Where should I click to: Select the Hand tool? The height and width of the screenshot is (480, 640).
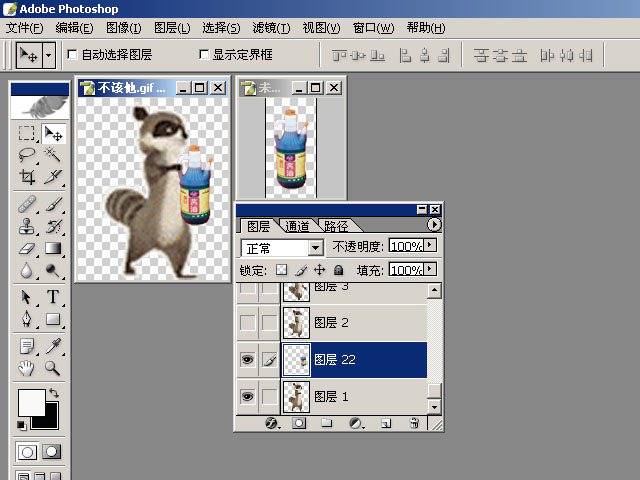point(27,368)
